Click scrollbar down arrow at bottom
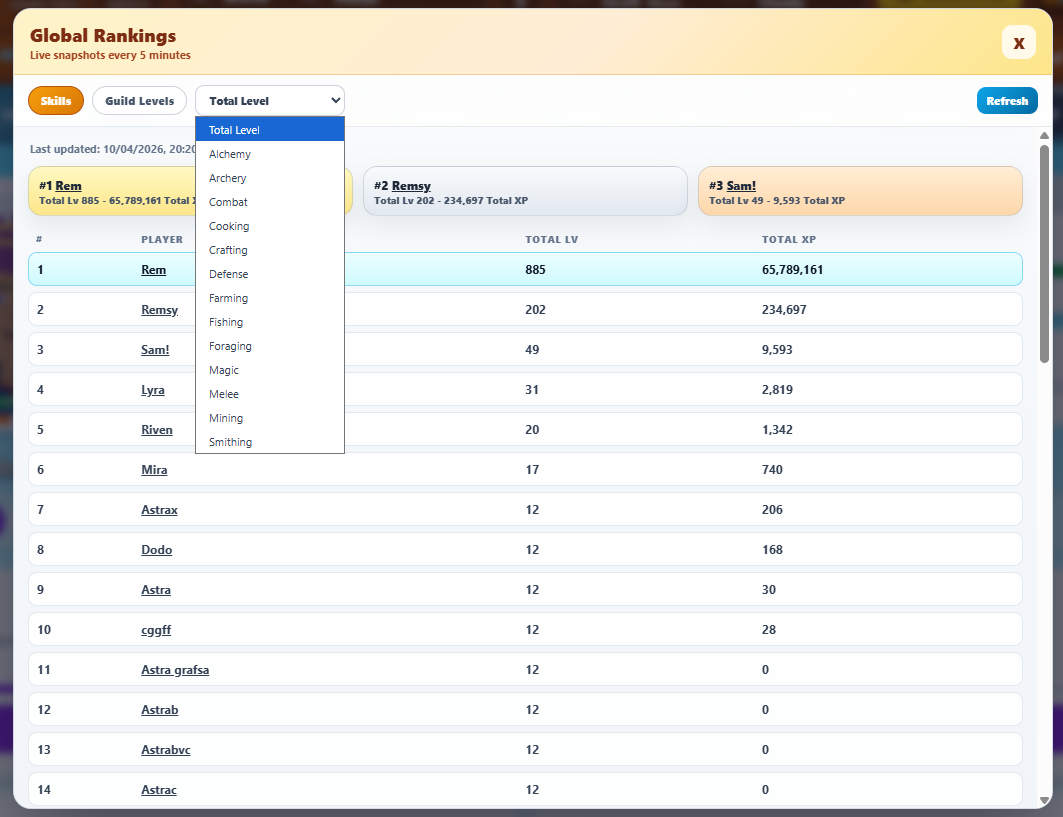This screenshot has width=1063, height=817. [1045, 800]
